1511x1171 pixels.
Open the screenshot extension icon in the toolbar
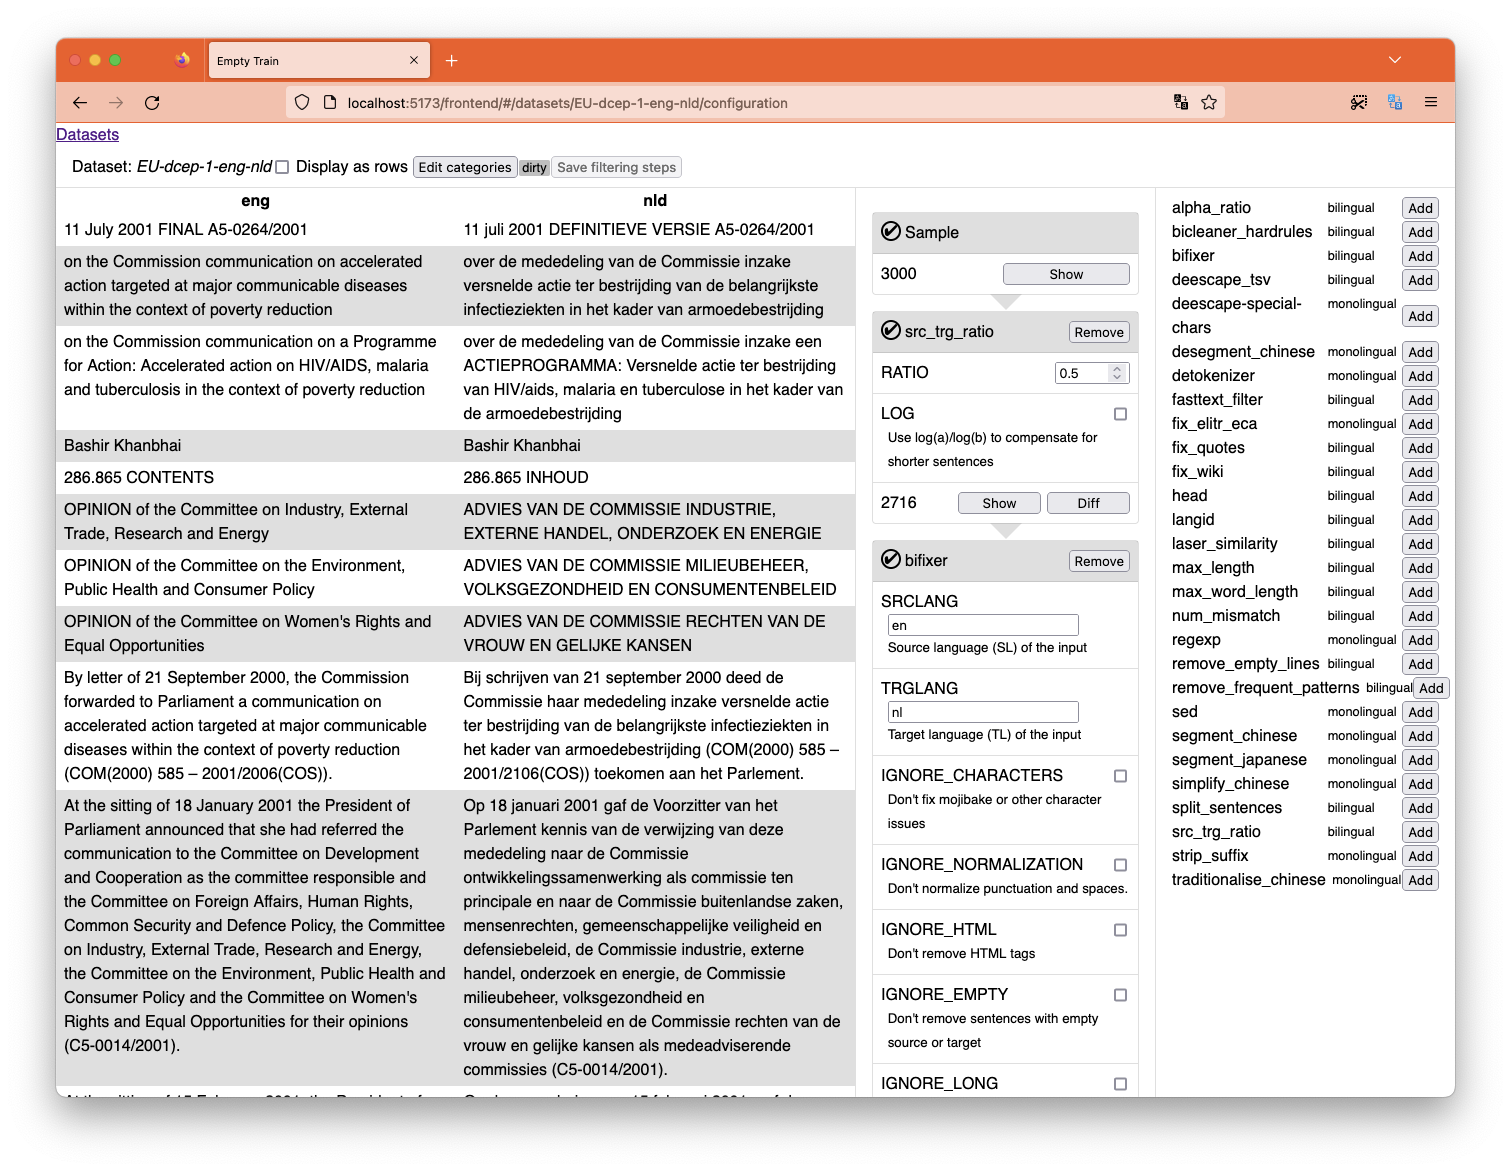tap(1358, 102)
